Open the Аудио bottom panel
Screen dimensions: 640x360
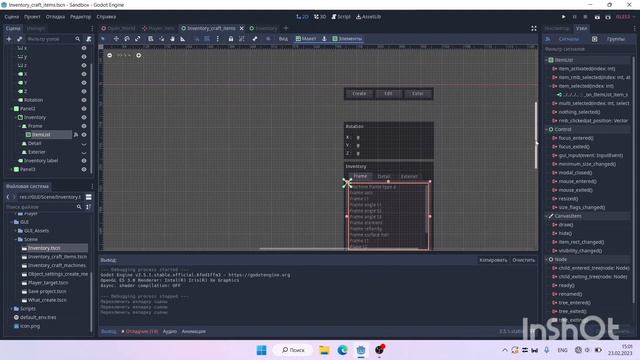(170, 331)
